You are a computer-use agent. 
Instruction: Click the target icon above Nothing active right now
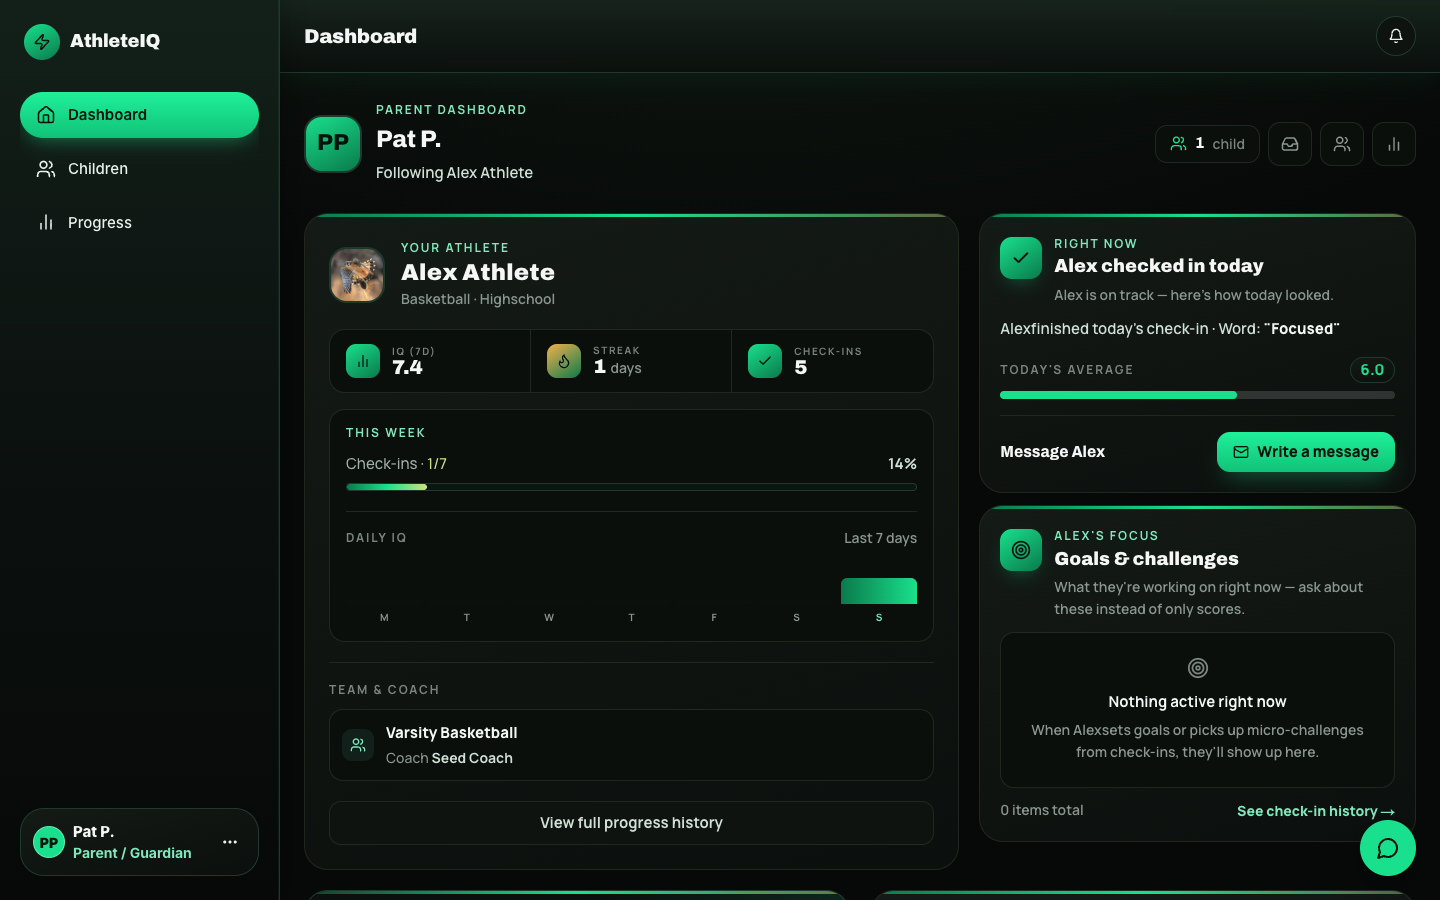(x=1198, y=668)
